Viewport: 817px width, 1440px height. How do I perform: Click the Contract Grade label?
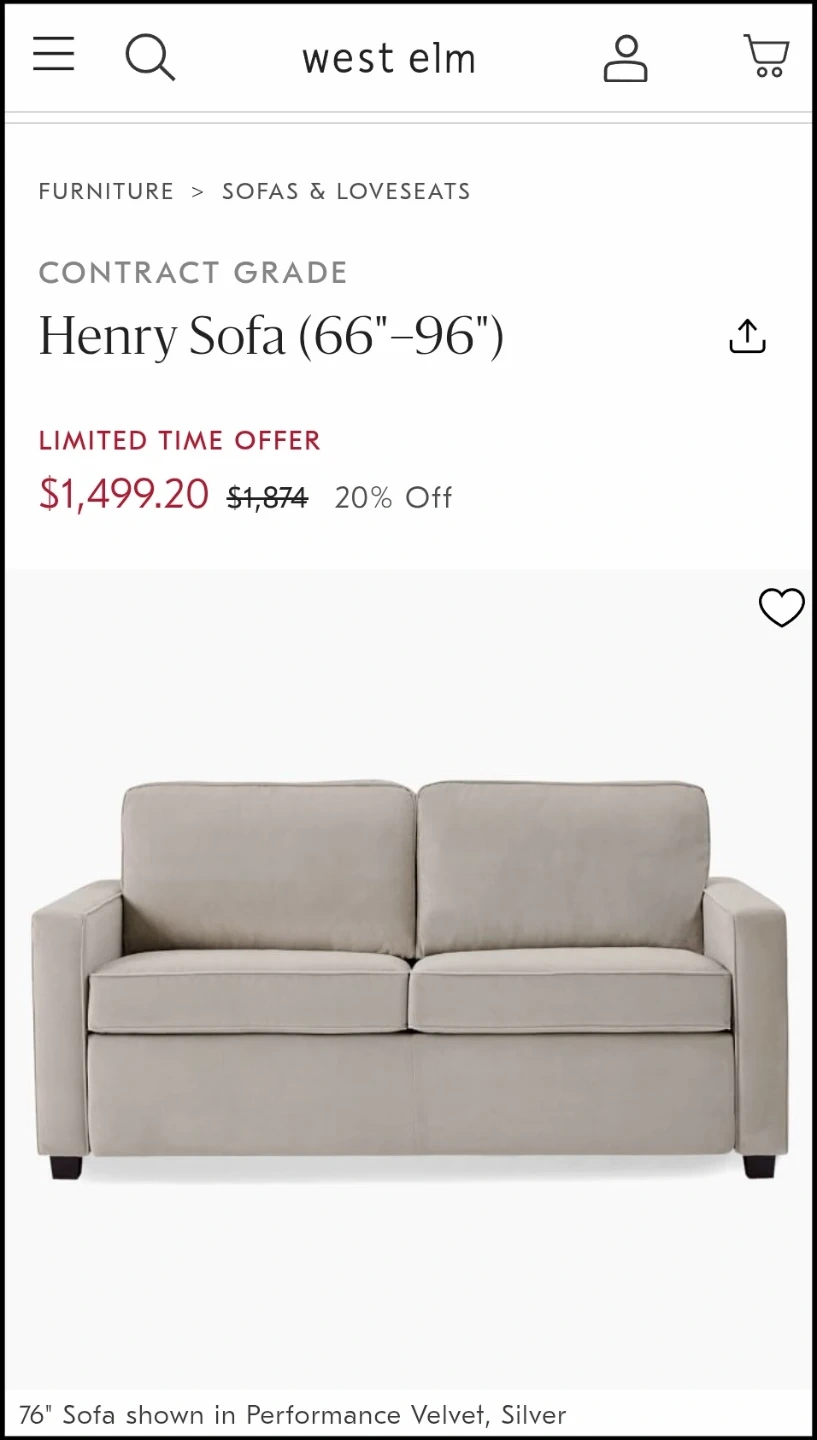(193, 272)
